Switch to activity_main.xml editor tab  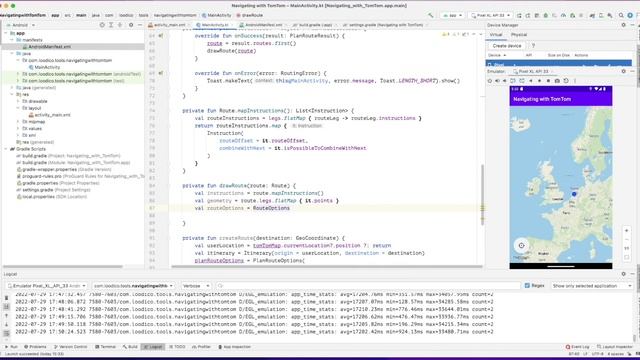click(167, 25)
